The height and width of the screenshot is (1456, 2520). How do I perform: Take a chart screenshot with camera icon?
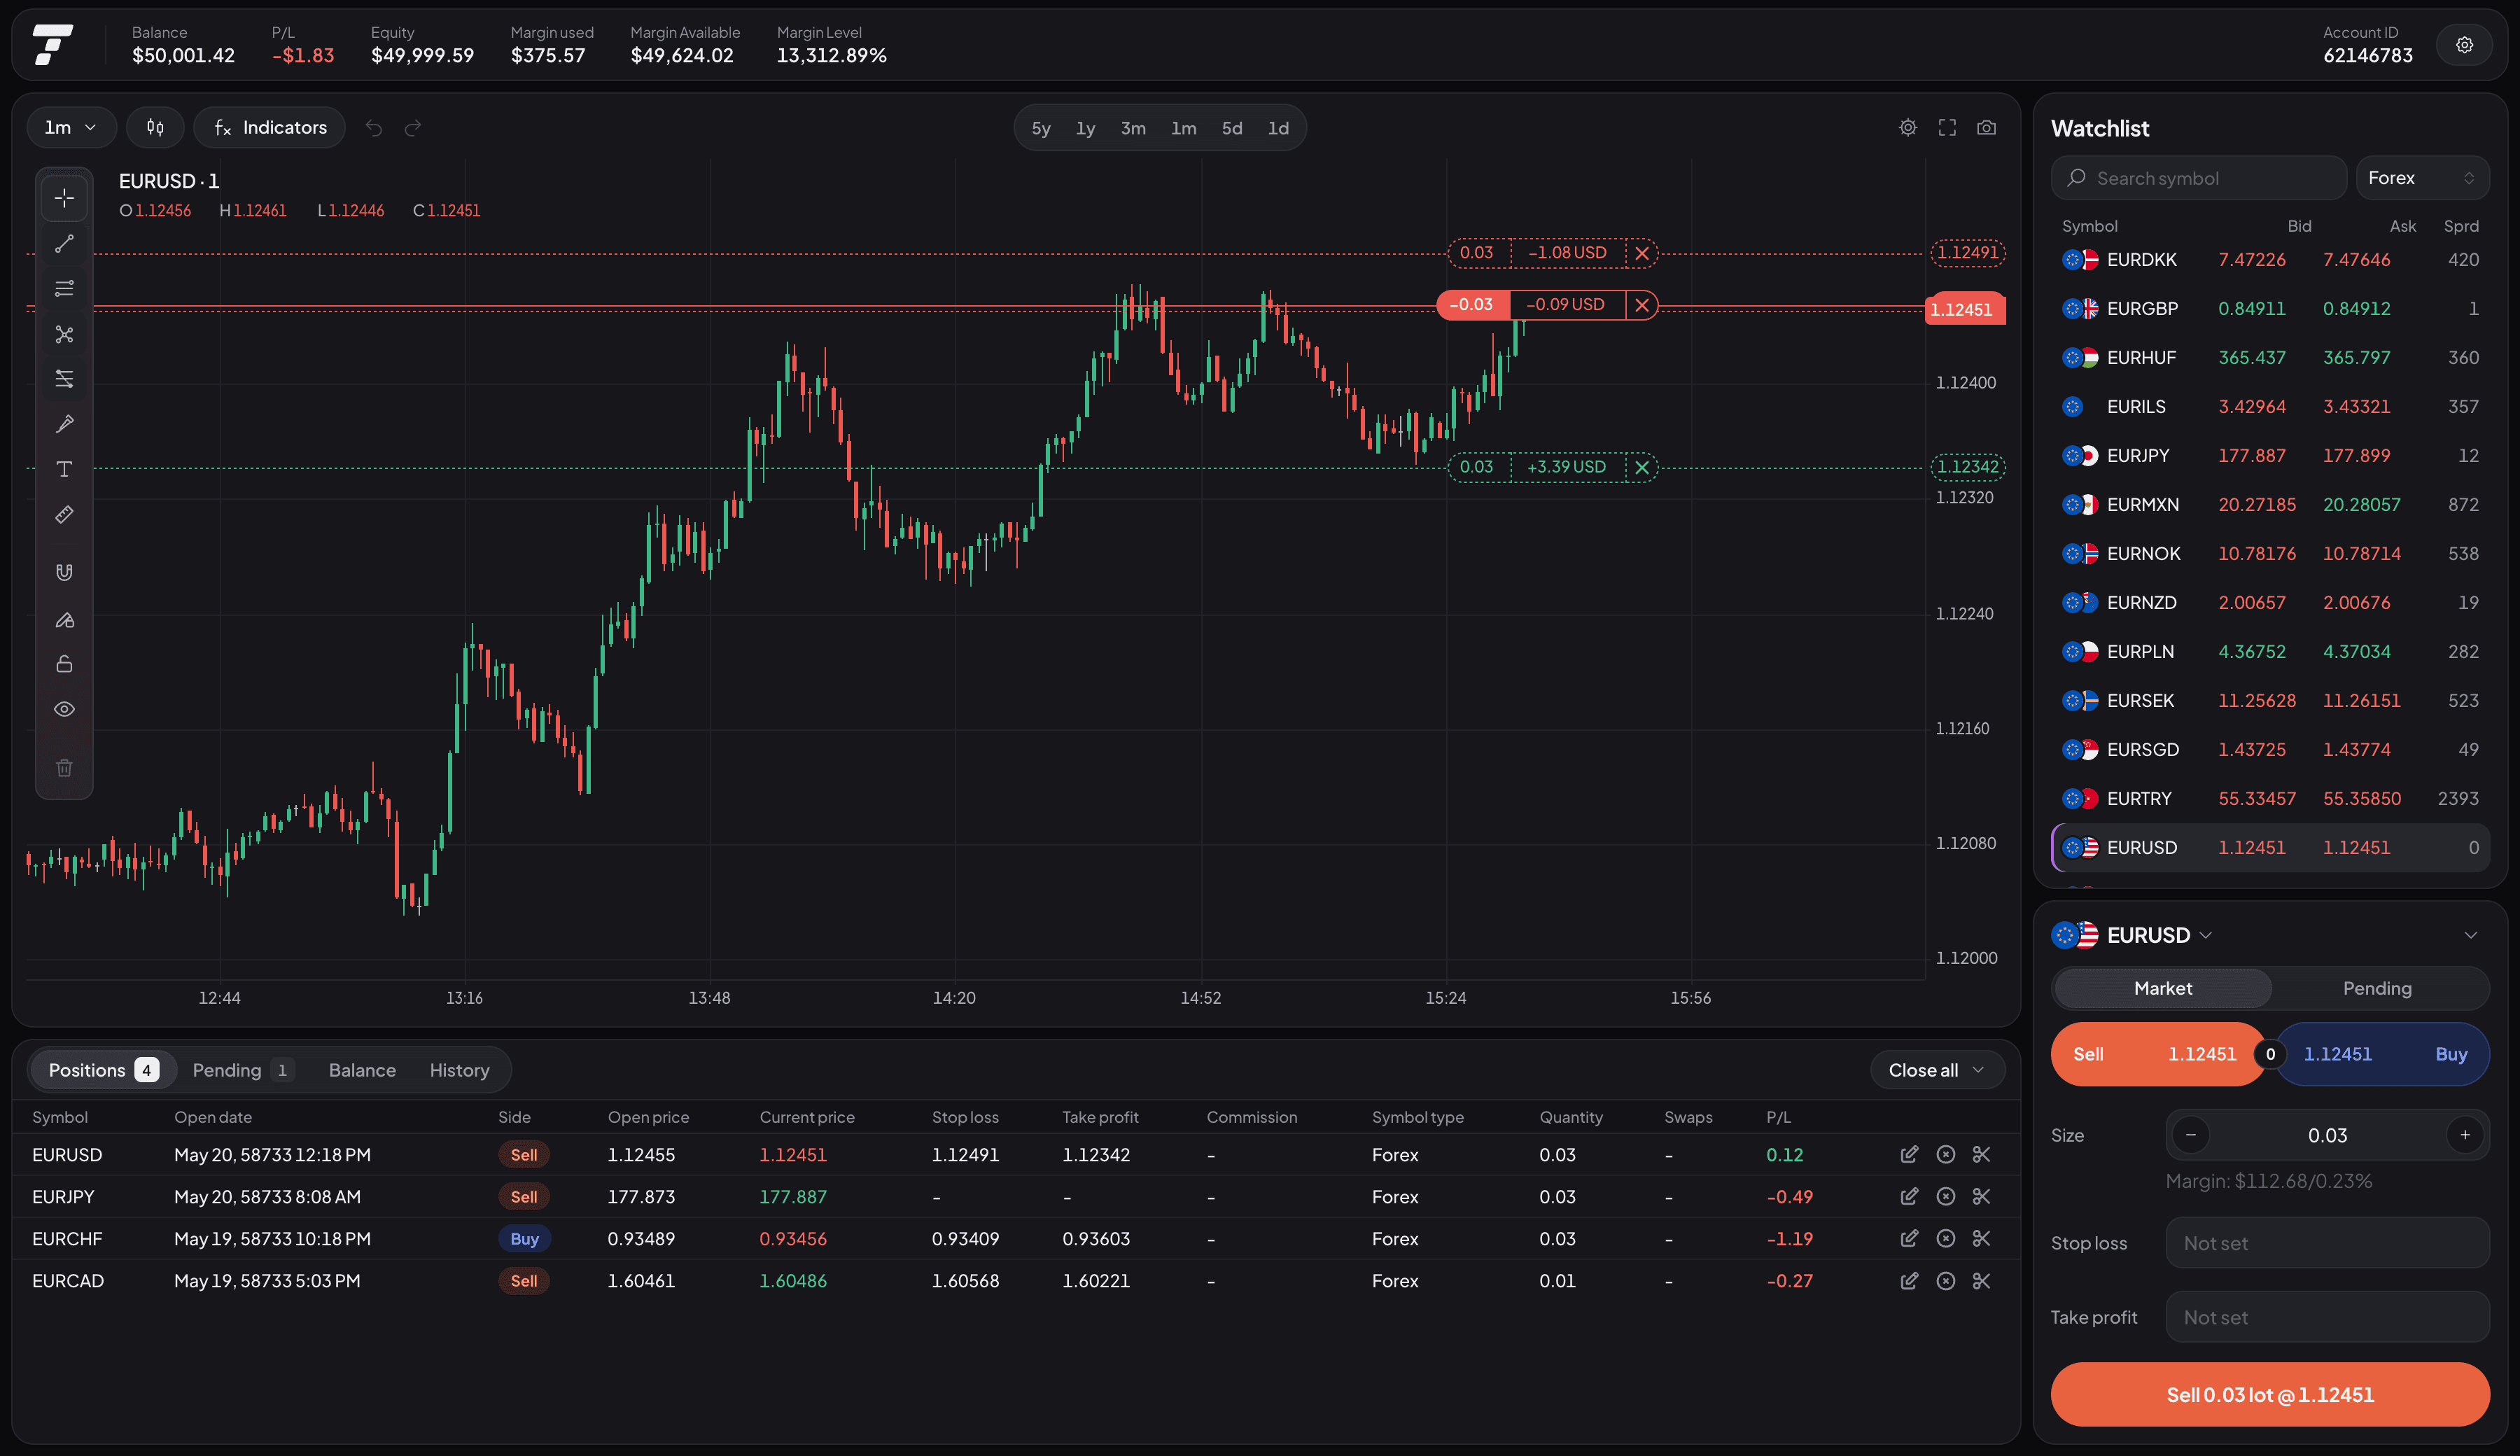(x=1986, y=128)
